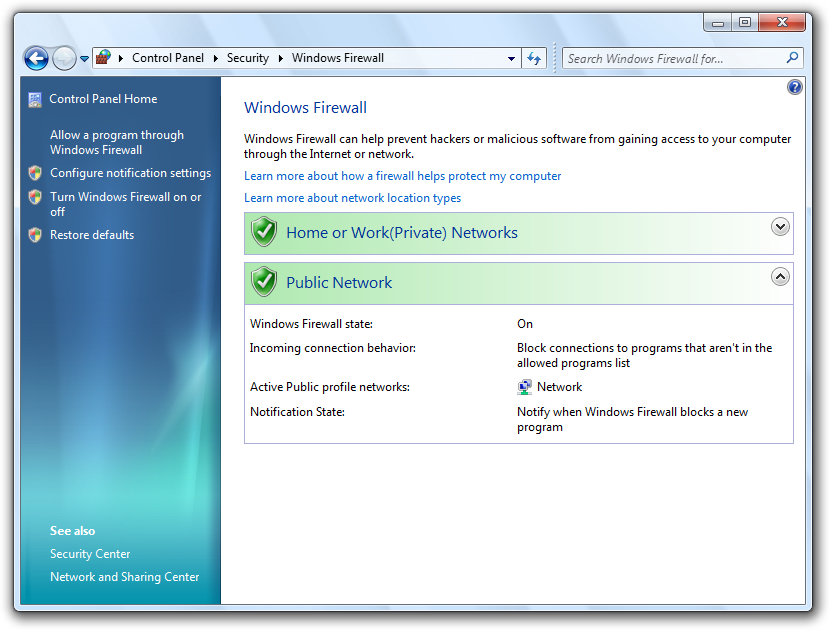Click the Network icon under active public networks
The width and height of the screenshot is (832, 632).
pyautogui.click(x=524, y=387)
